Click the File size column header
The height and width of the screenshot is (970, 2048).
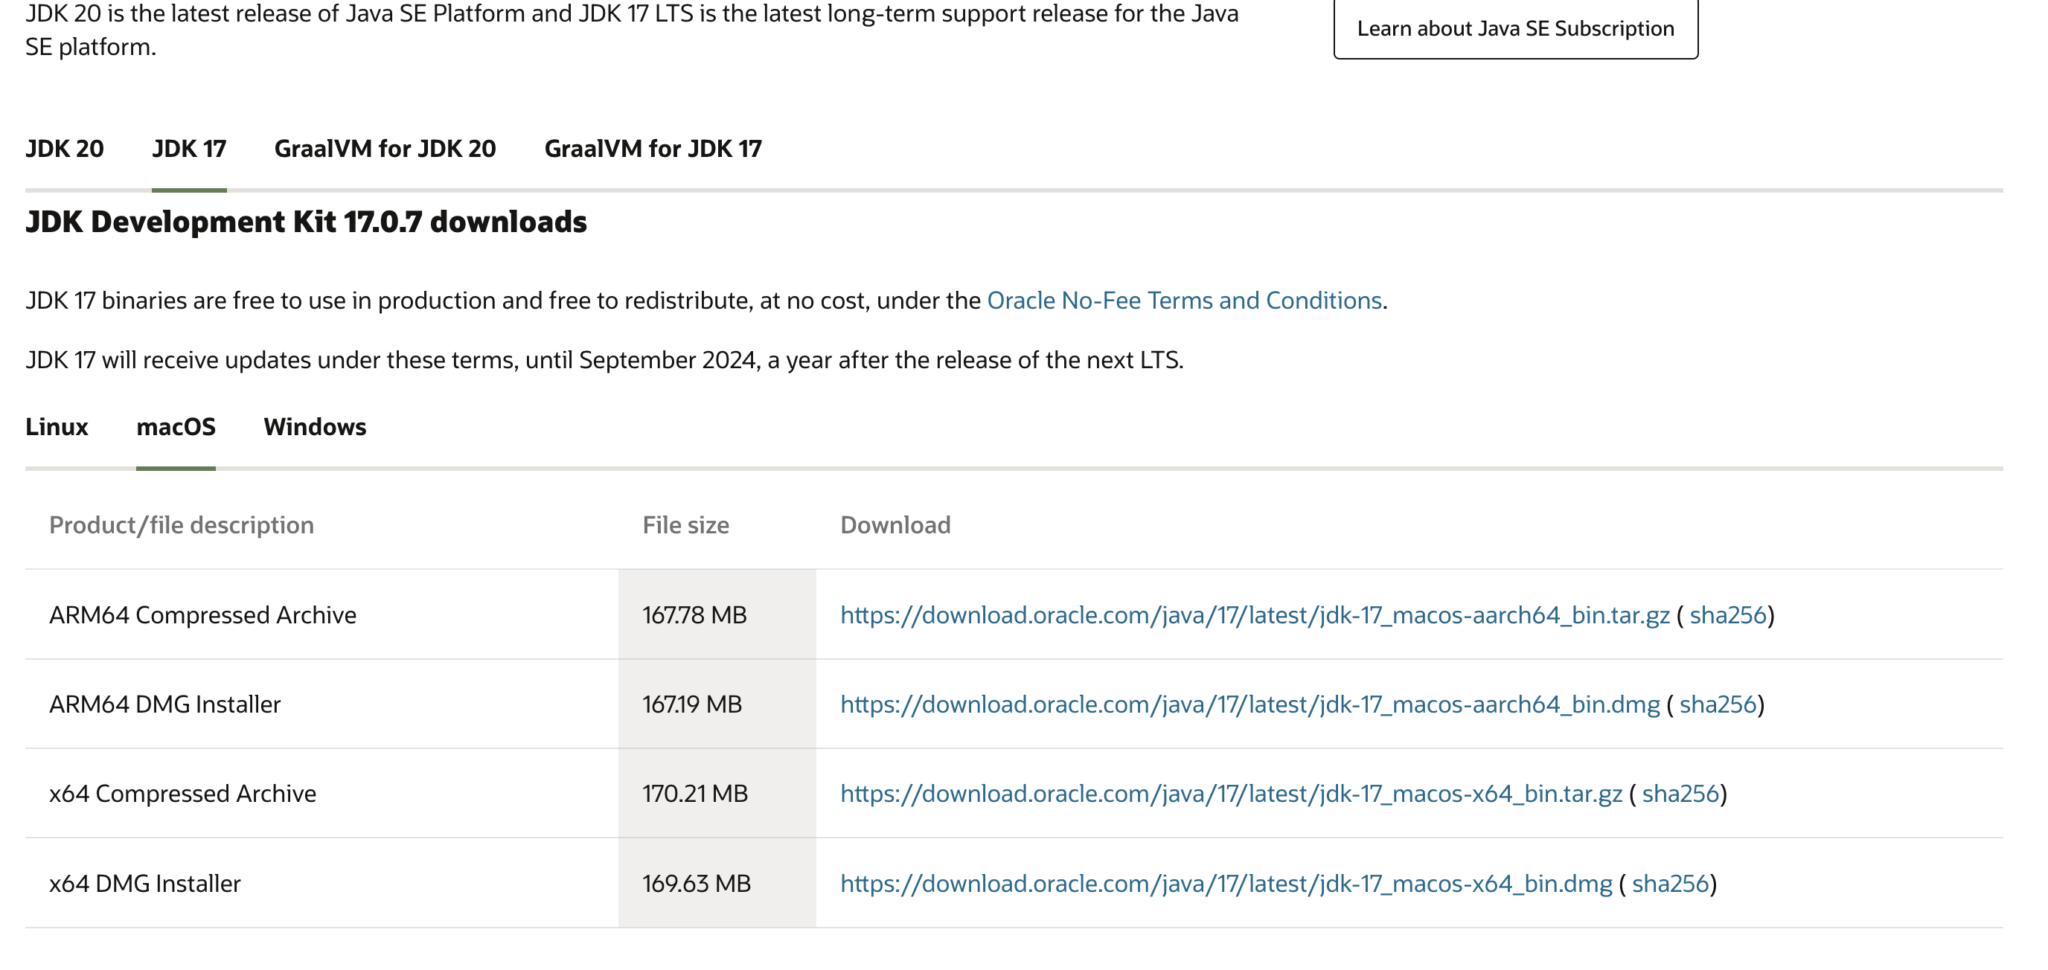[x=686, y=524]
